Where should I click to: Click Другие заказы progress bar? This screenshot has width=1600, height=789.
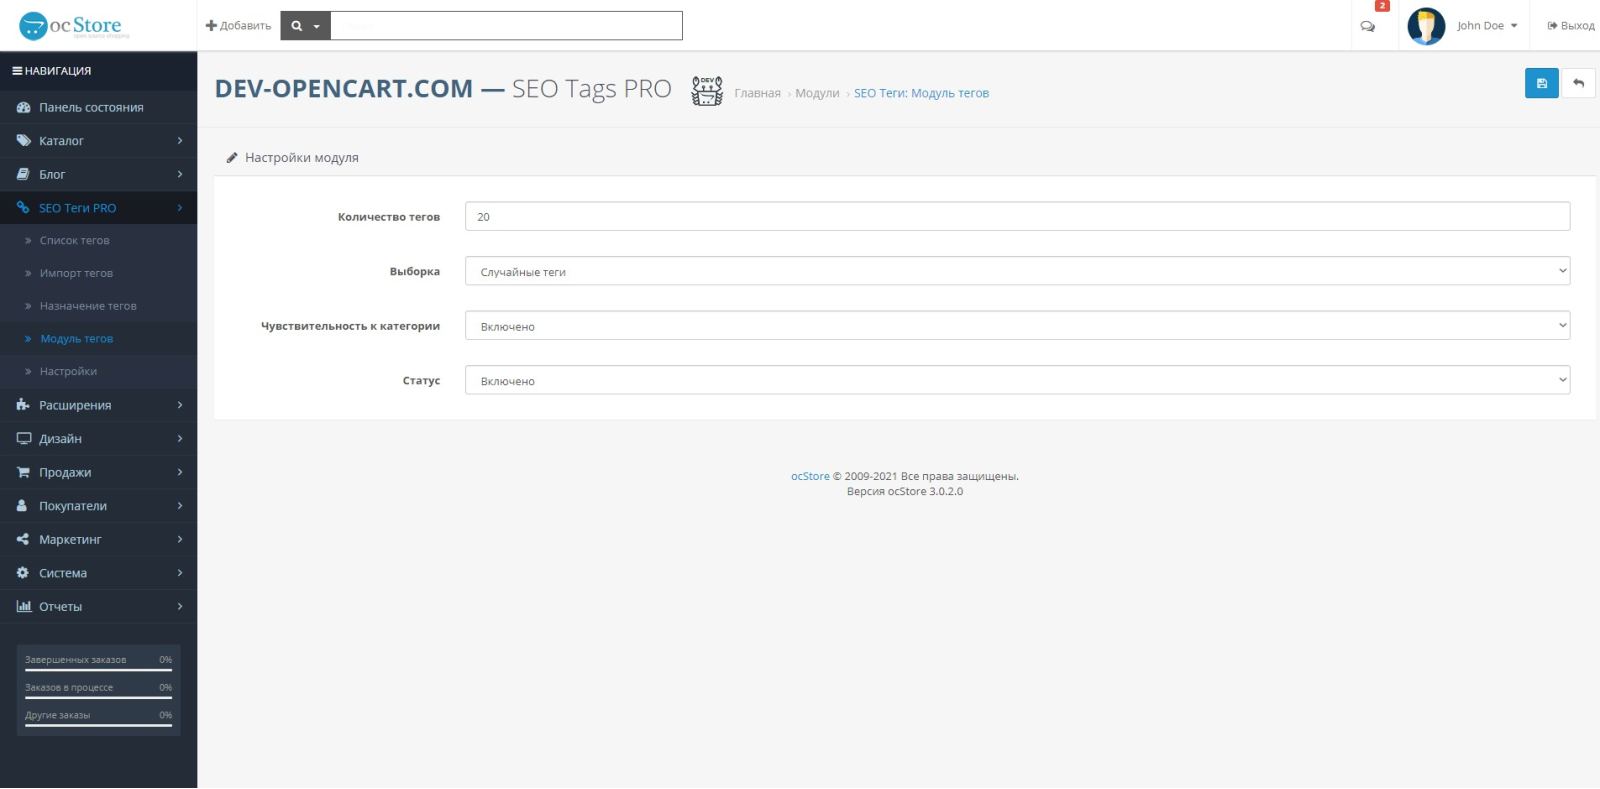(98, 725)
